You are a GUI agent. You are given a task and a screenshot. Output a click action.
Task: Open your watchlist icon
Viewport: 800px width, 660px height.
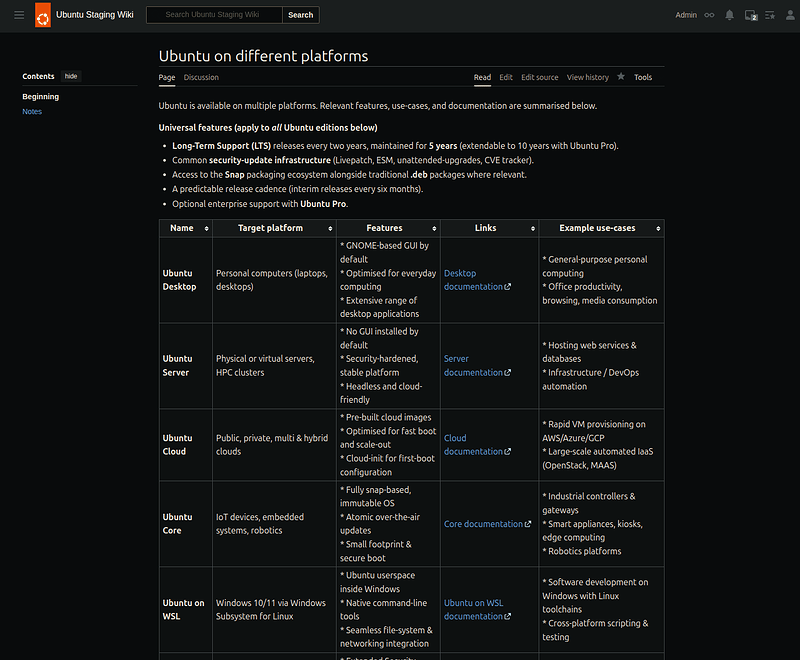point(769,15)
